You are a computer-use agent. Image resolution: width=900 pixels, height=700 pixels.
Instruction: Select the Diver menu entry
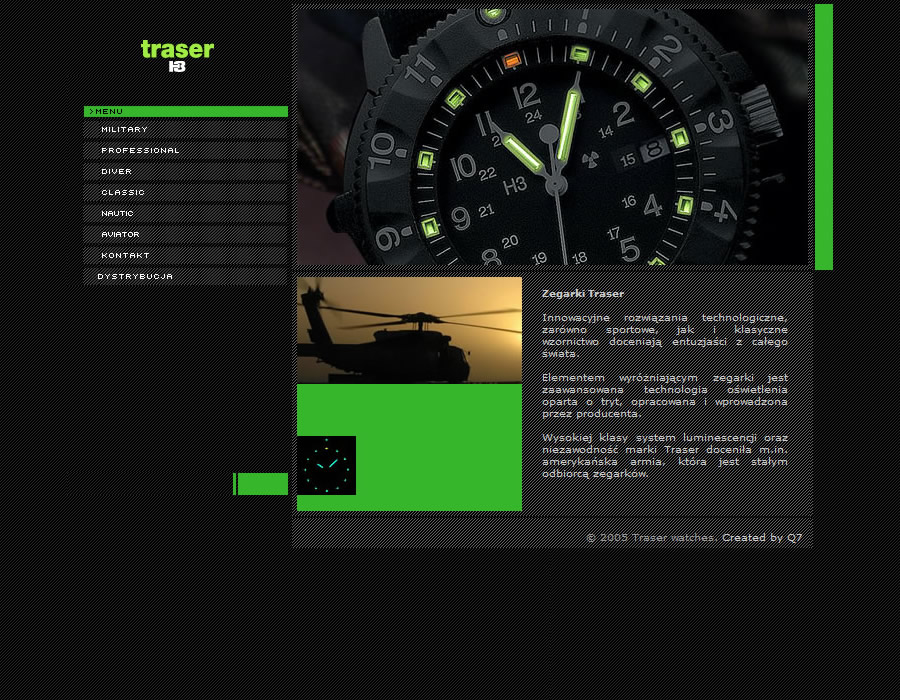[185, 172]
